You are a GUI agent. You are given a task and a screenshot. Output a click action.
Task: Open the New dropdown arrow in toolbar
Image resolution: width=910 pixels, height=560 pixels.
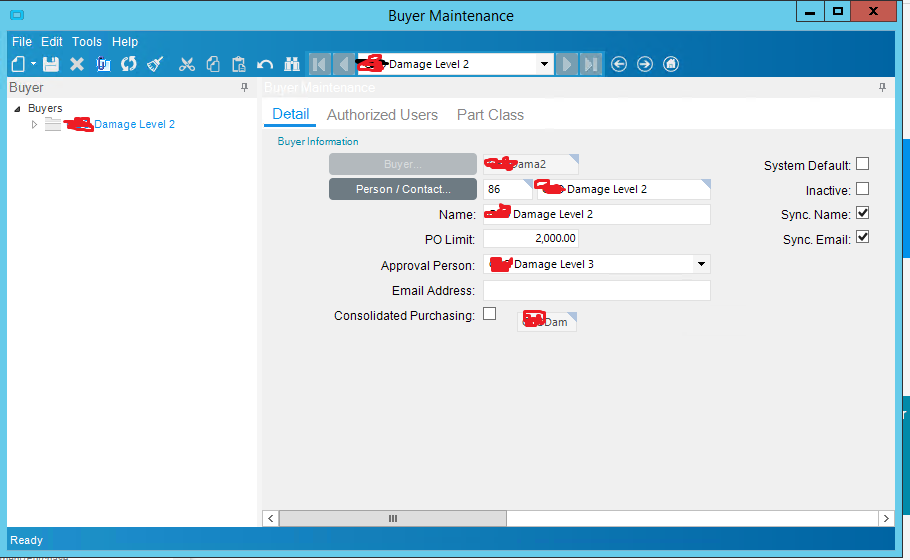(x=33, y=64)
